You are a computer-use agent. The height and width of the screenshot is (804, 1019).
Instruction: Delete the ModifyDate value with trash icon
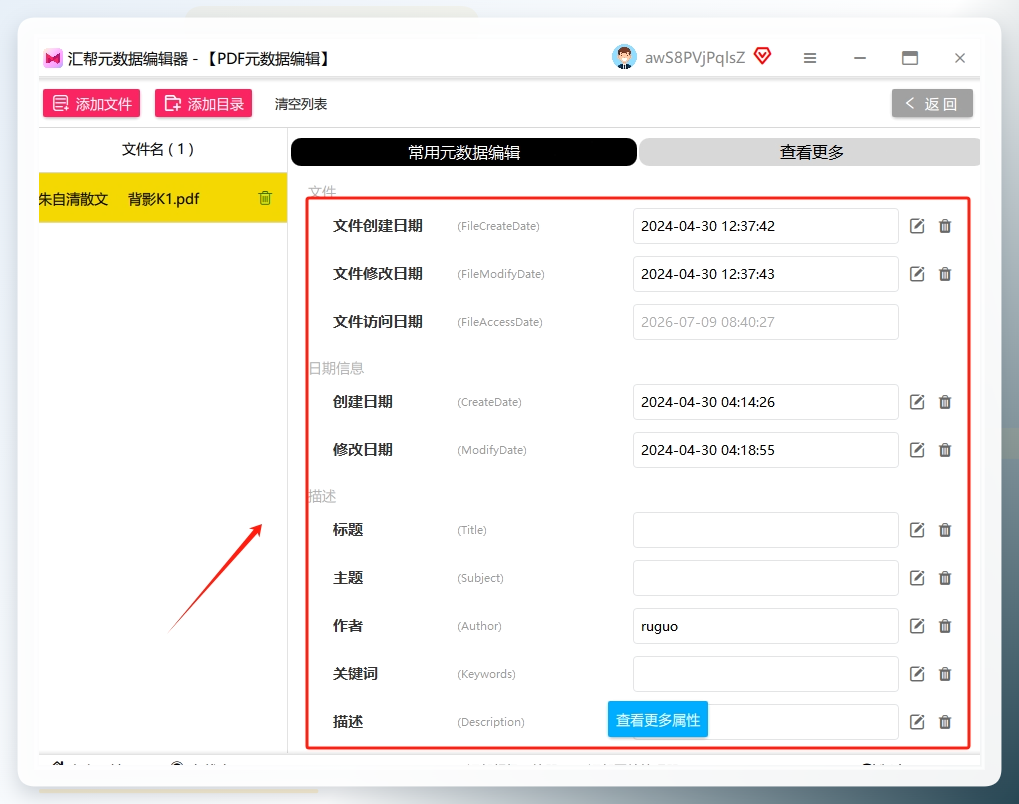click(x=945, y=450)
